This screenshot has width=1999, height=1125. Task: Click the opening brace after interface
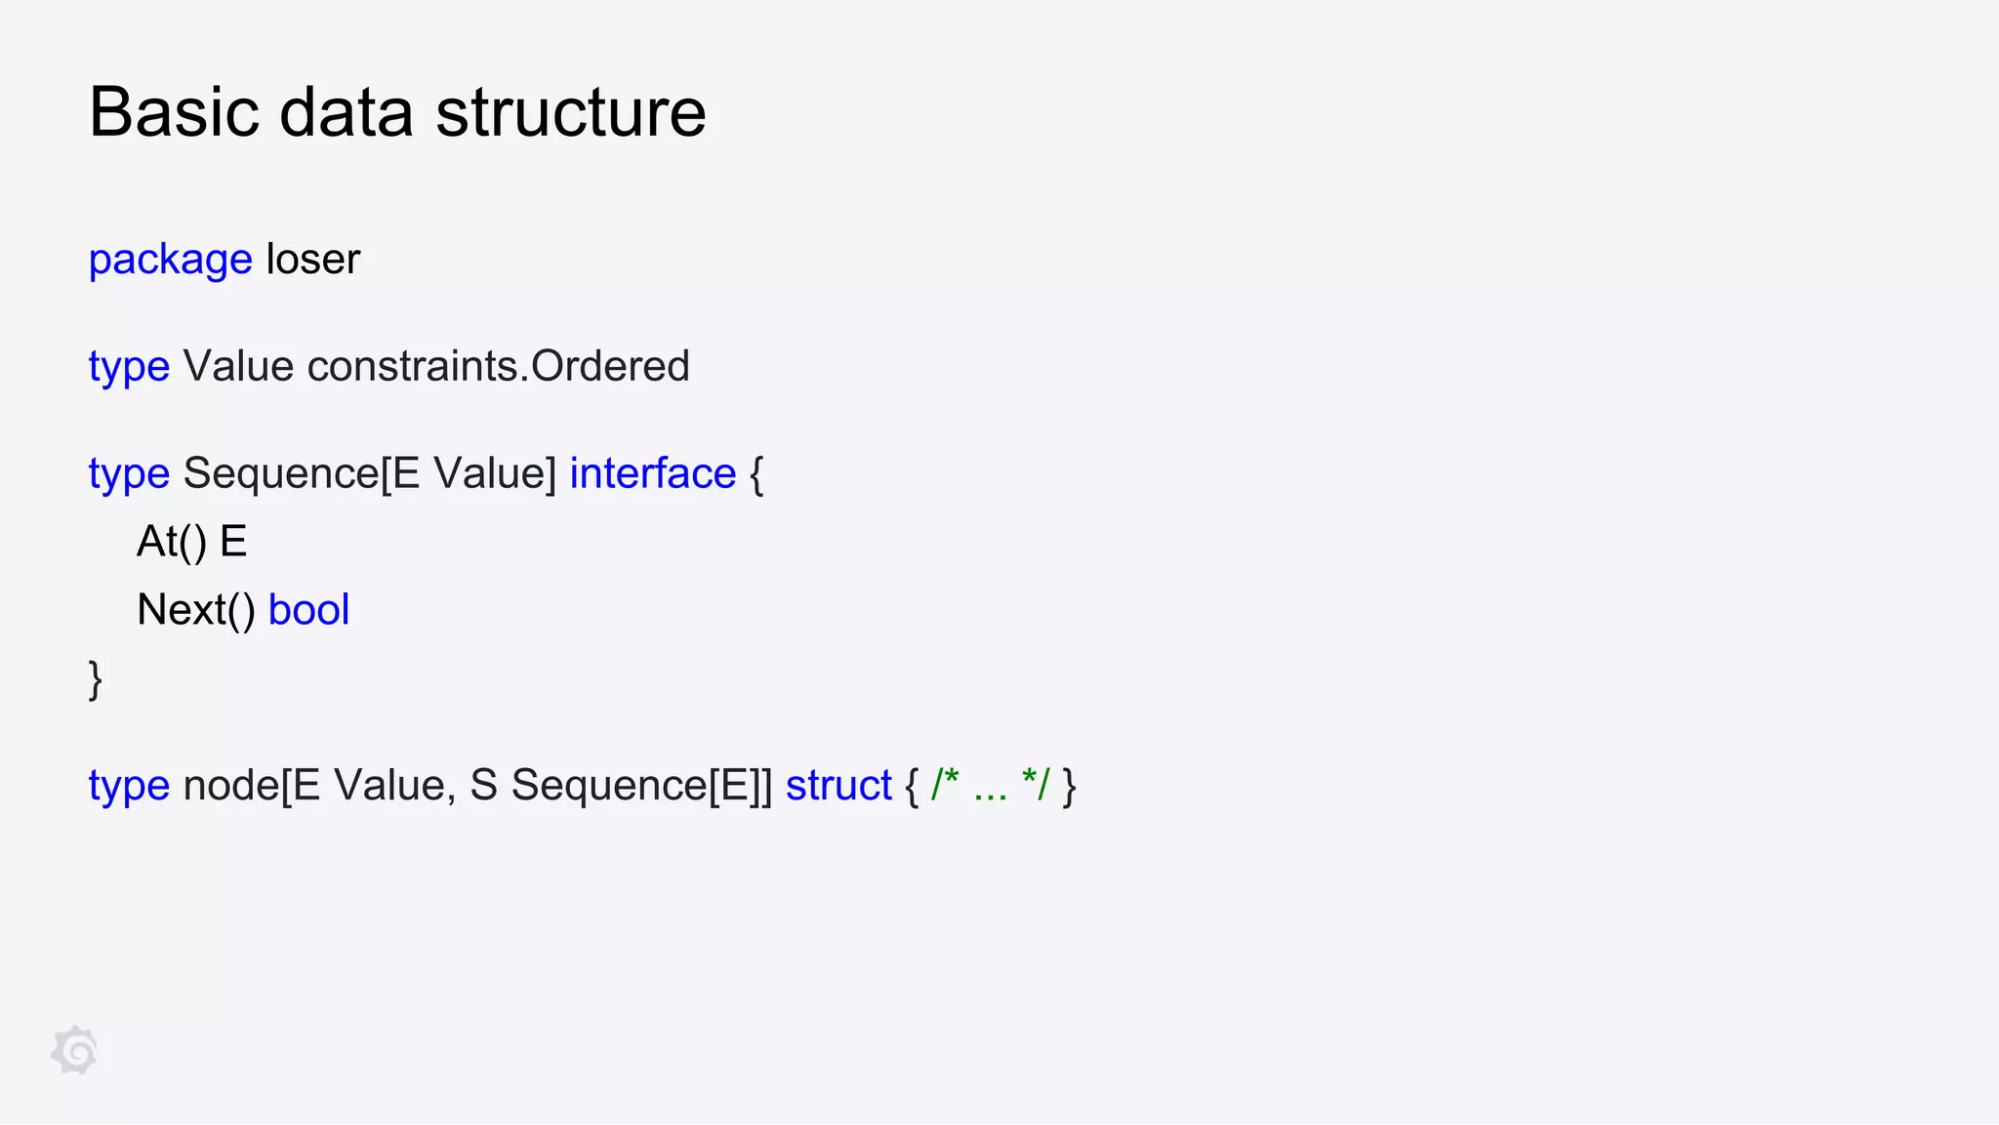(x=757, y=474)
